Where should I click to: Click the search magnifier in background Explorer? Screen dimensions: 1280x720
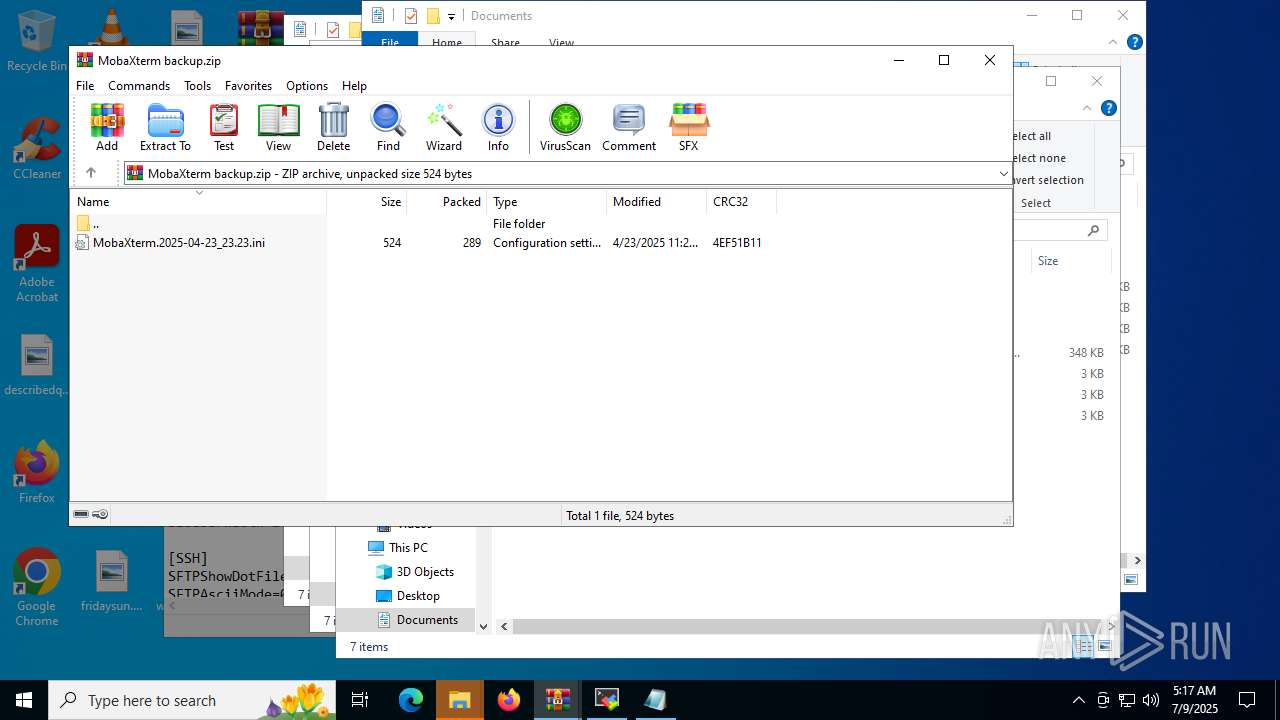point(1093,230)
